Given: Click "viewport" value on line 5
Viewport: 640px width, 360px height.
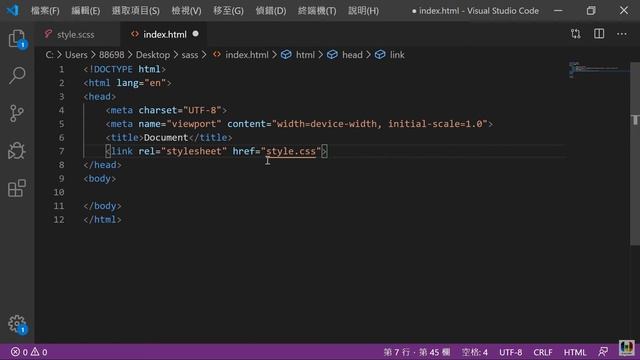Looking at the screenshot, I should coord(194,124).
